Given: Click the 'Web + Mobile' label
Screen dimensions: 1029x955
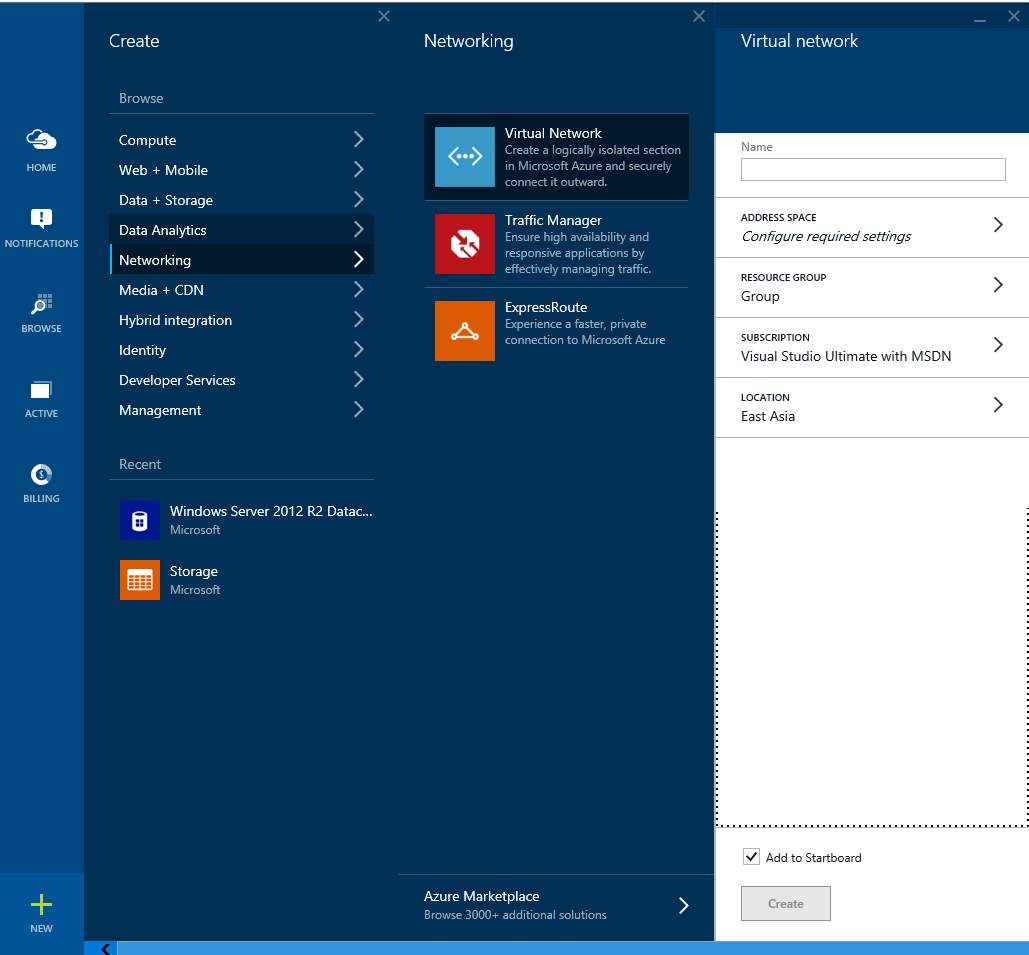Looking at the screenshot, I should click(163, 171).
